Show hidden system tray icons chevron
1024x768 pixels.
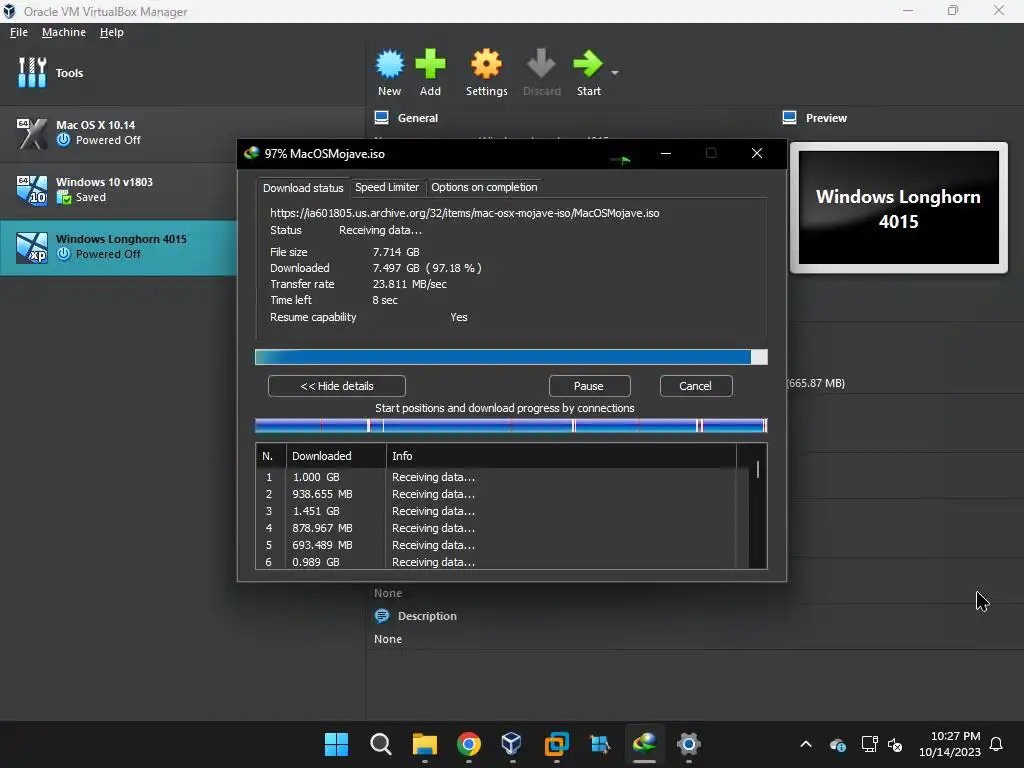click(806, 744)
